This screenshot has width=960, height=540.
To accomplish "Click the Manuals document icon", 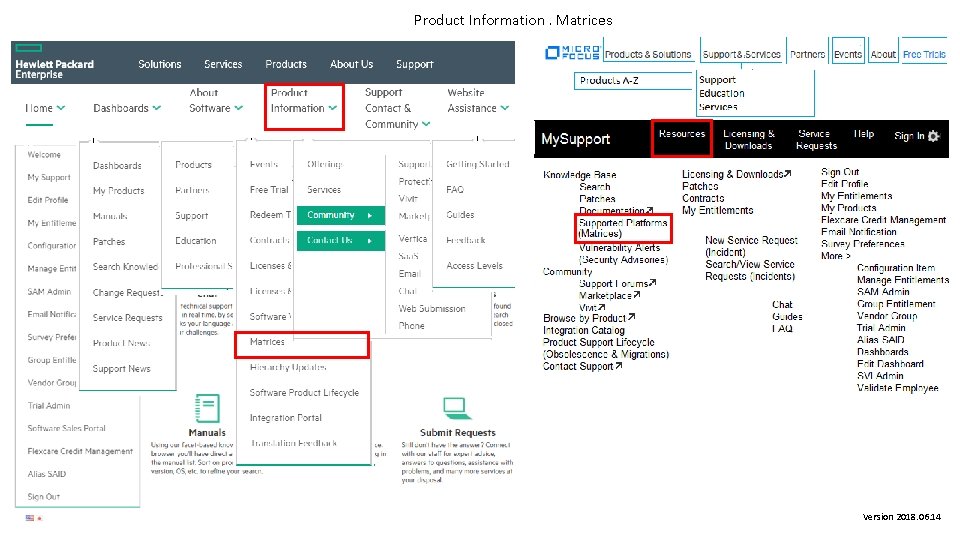I will click(207, 408).
